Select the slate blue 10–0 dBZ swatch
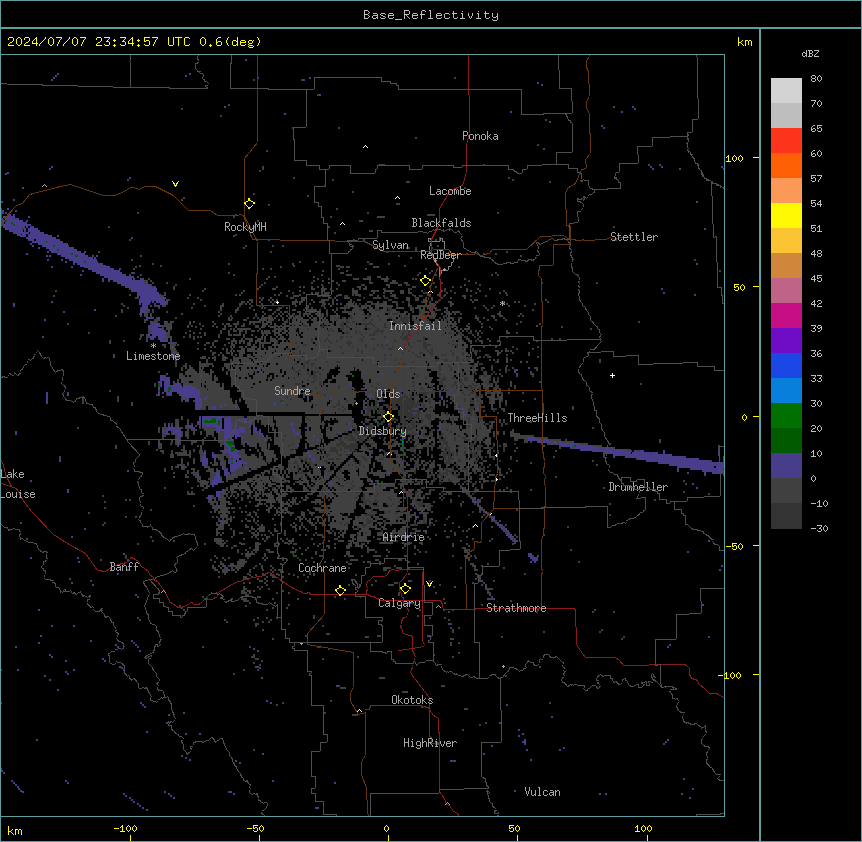Screen dimensions: 862x842 (x=786, y=466)
